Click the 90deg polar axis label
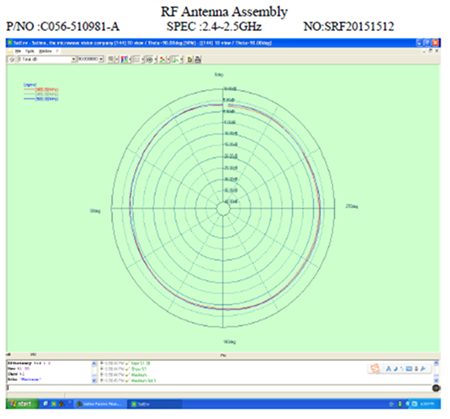 pyautogui.click(x=95, y=211)
